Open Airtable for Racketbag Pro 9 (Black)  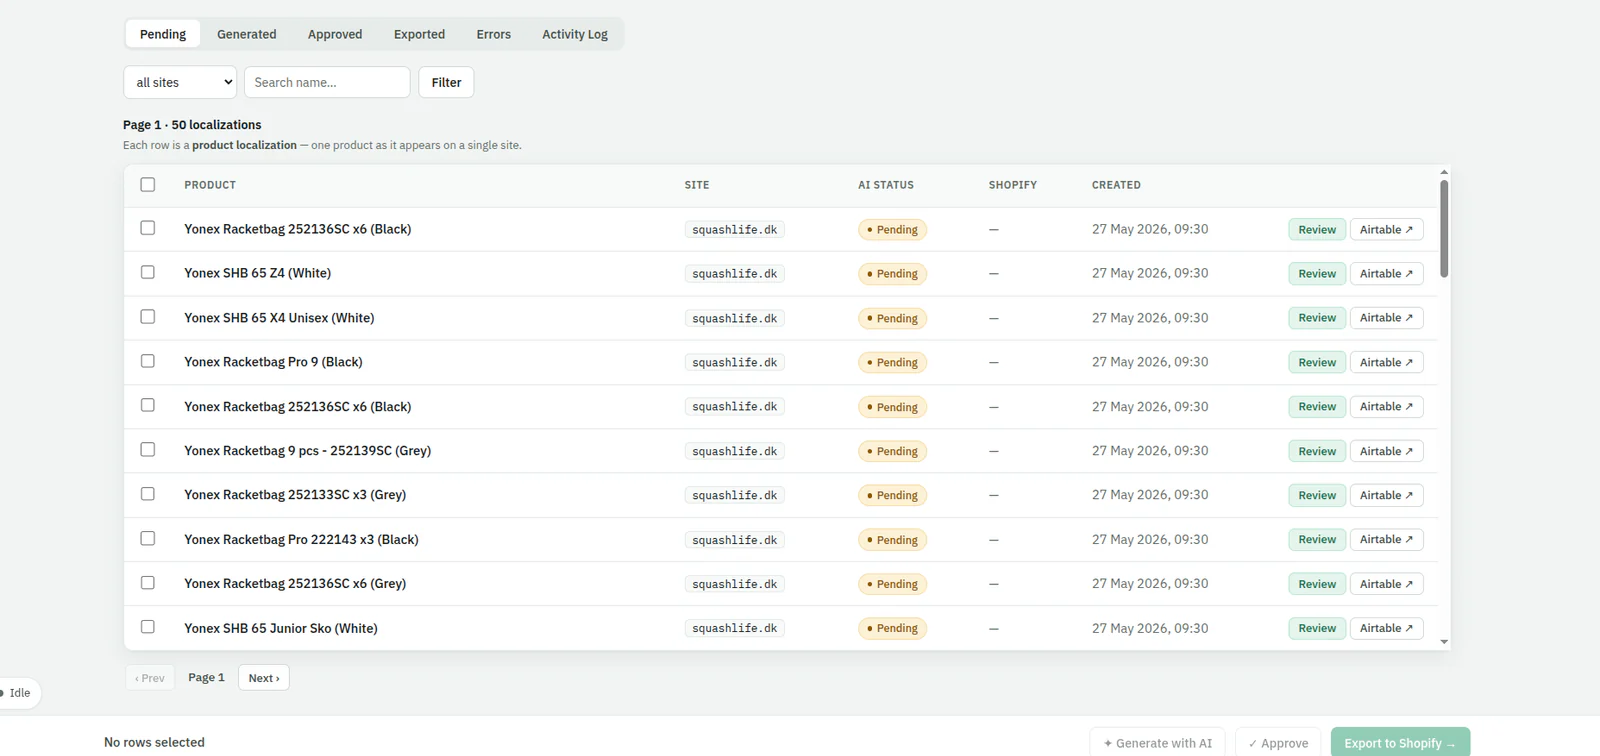pos(1386,362)
